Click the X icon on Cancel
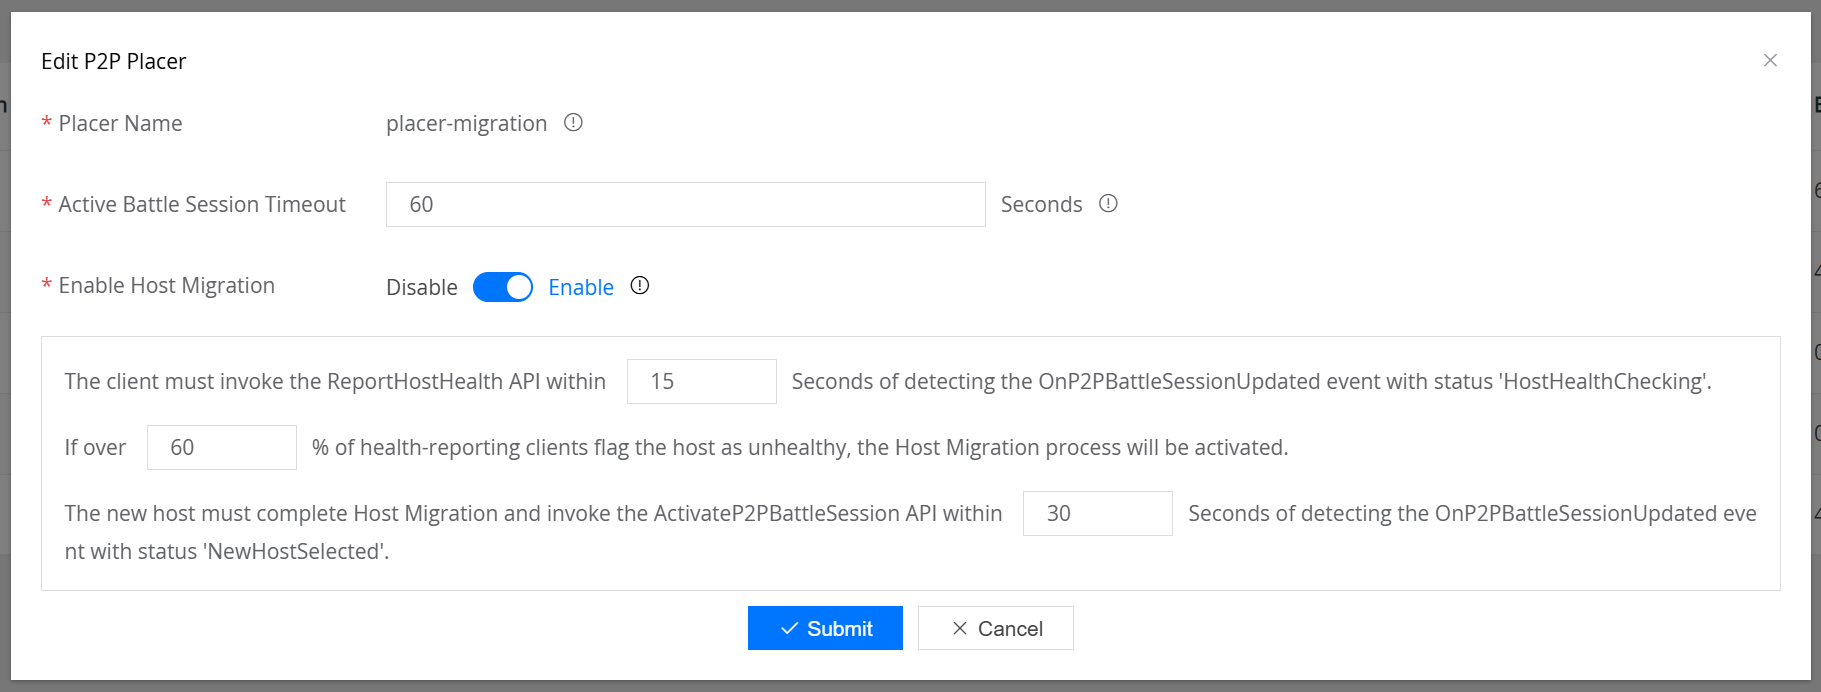1821x692 pixels. coord(960,629)
